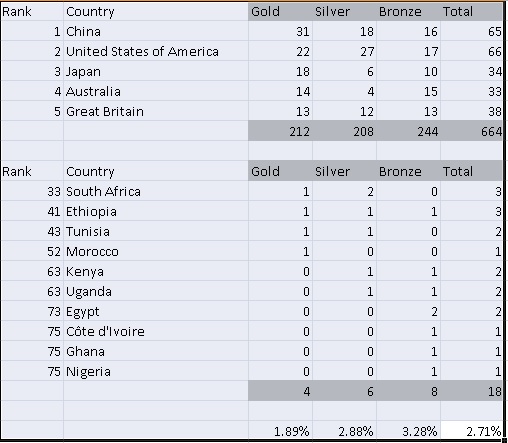Click the grand total cell 664
Screen dimensions: 508x443
click(472, 131)
